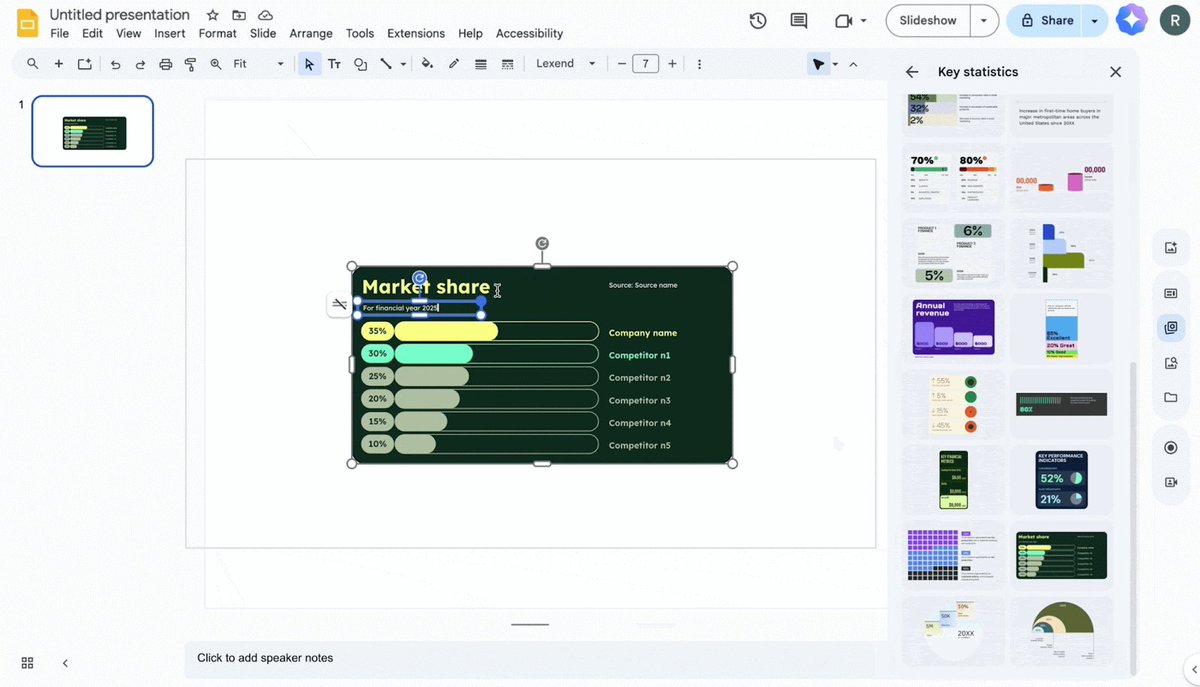Activate the Paint format tool
This screenshot has height=687, width=1200.
pyautogui.click(x=190, y=63)
